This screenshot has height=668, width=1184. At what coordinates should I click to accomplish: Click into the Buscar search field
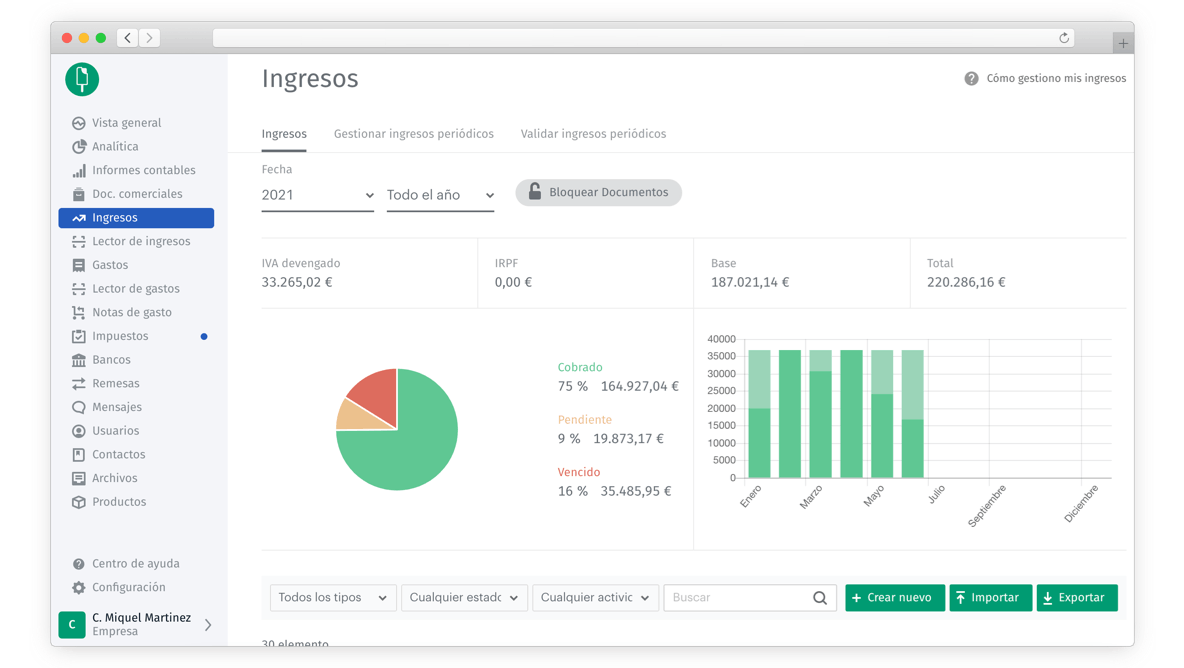pos(738,598)
